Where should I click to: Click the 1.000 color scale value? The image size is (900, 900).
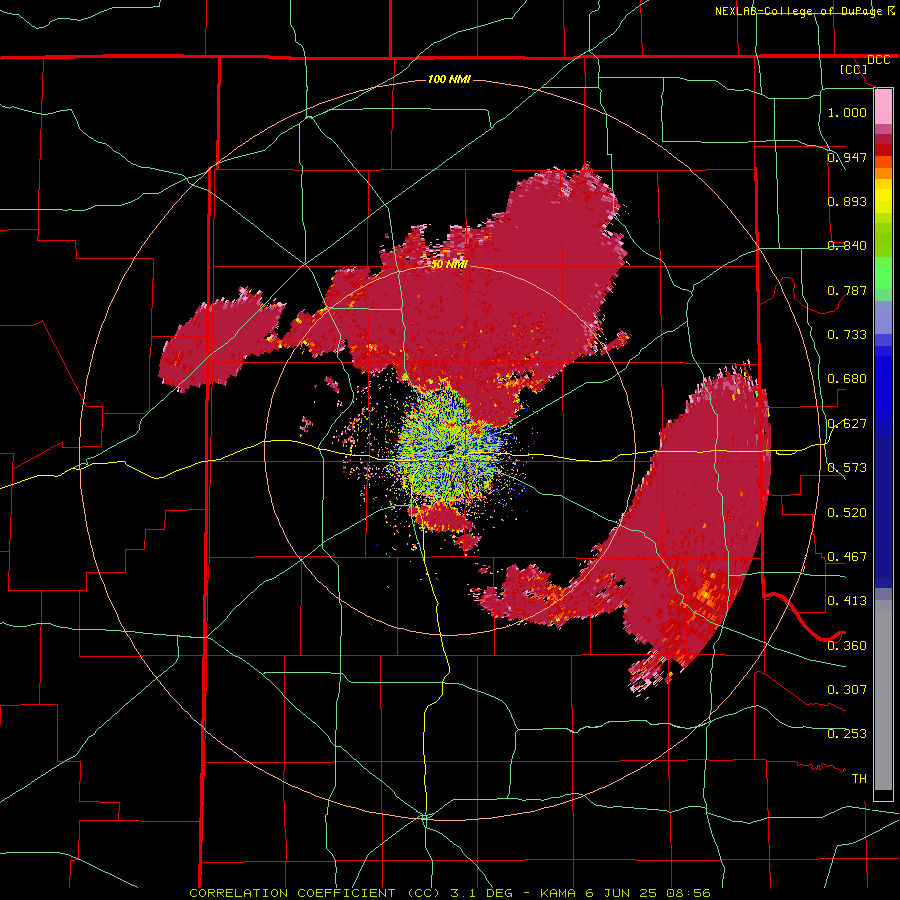(x=847, y=112)
